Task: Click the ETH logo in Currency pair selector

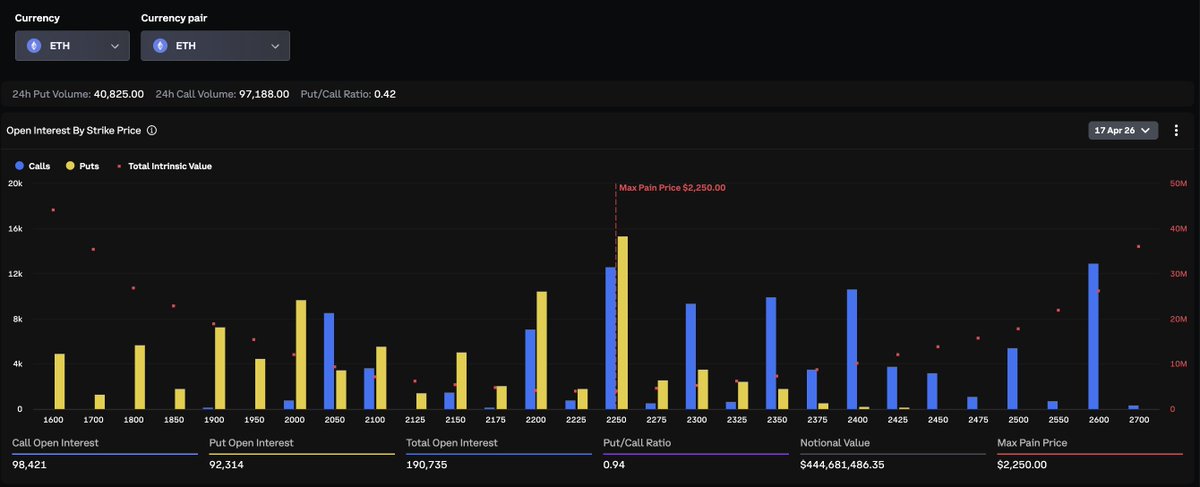Action: pos(159,46)
